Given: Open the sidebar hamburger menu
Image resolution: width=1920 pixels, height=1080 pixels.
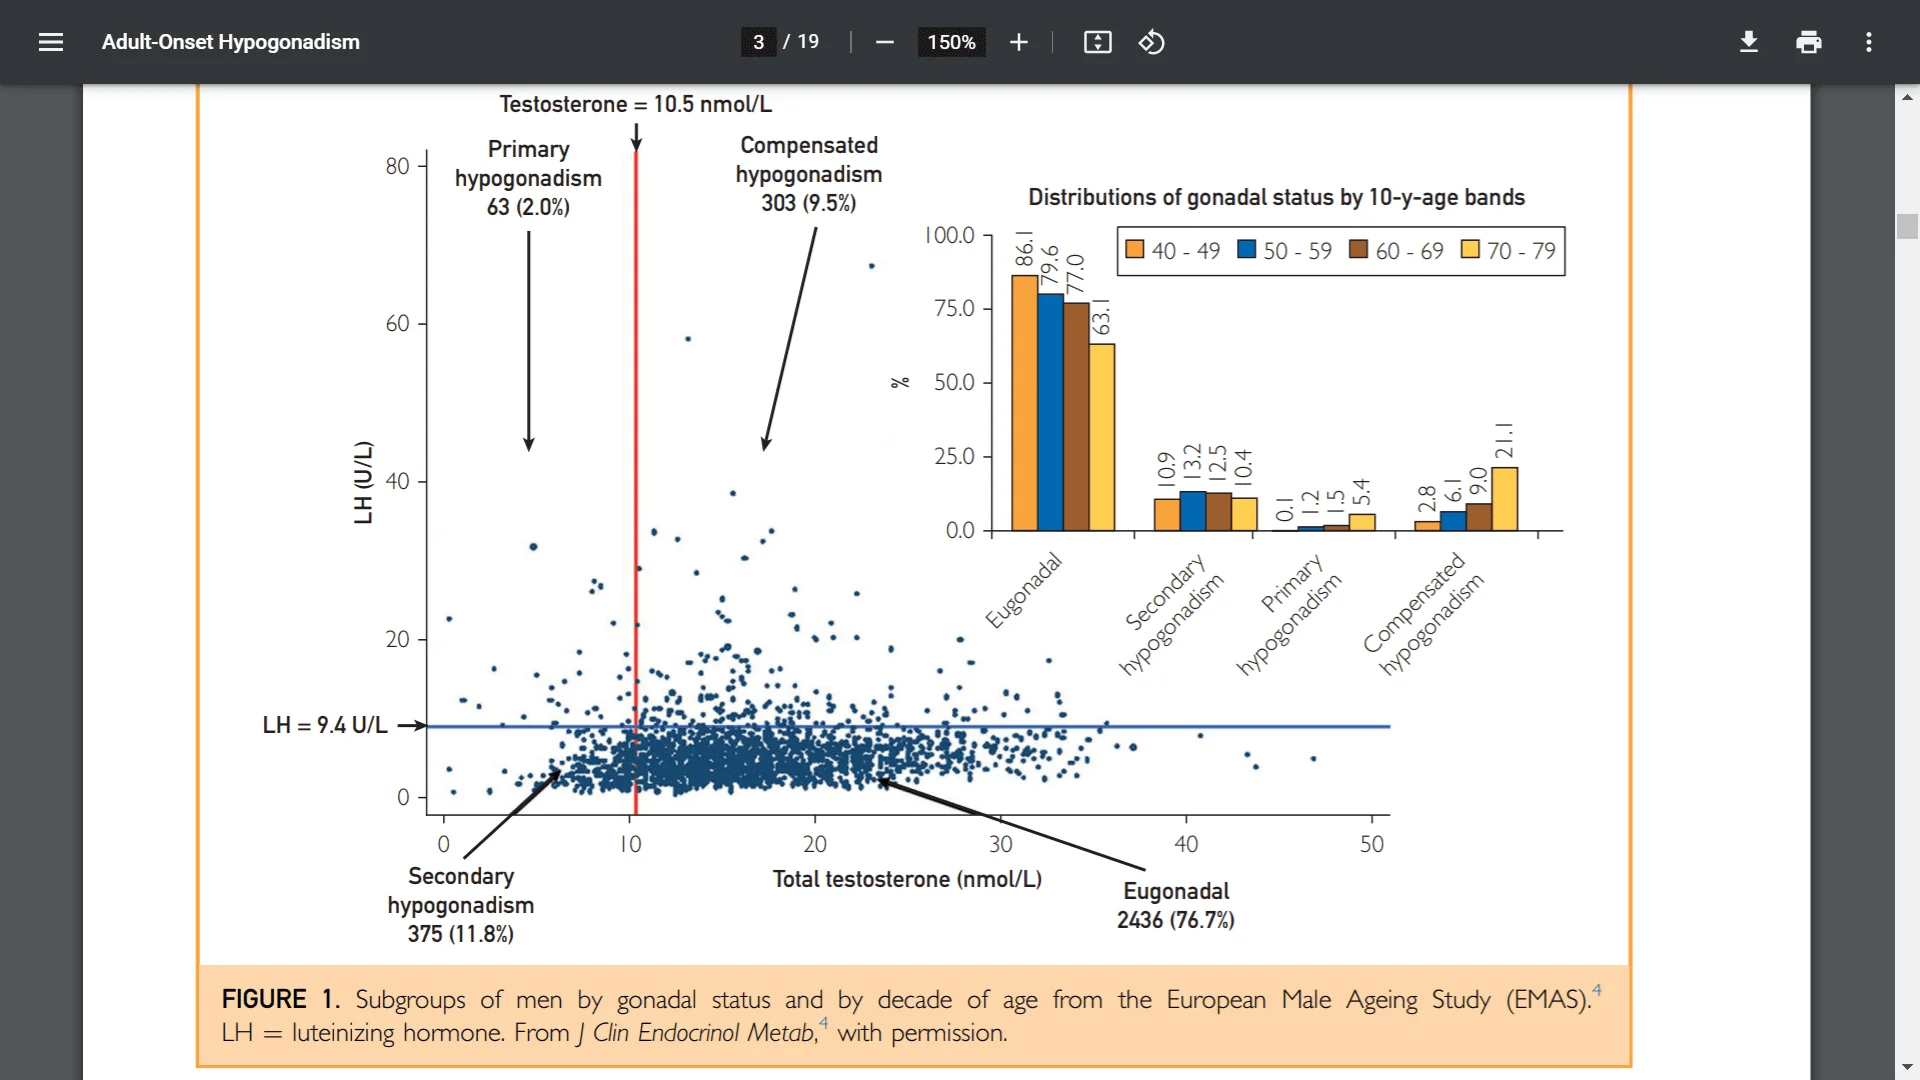Looking at the screenshot, I should pyautogui.click(x=51, y=42).
